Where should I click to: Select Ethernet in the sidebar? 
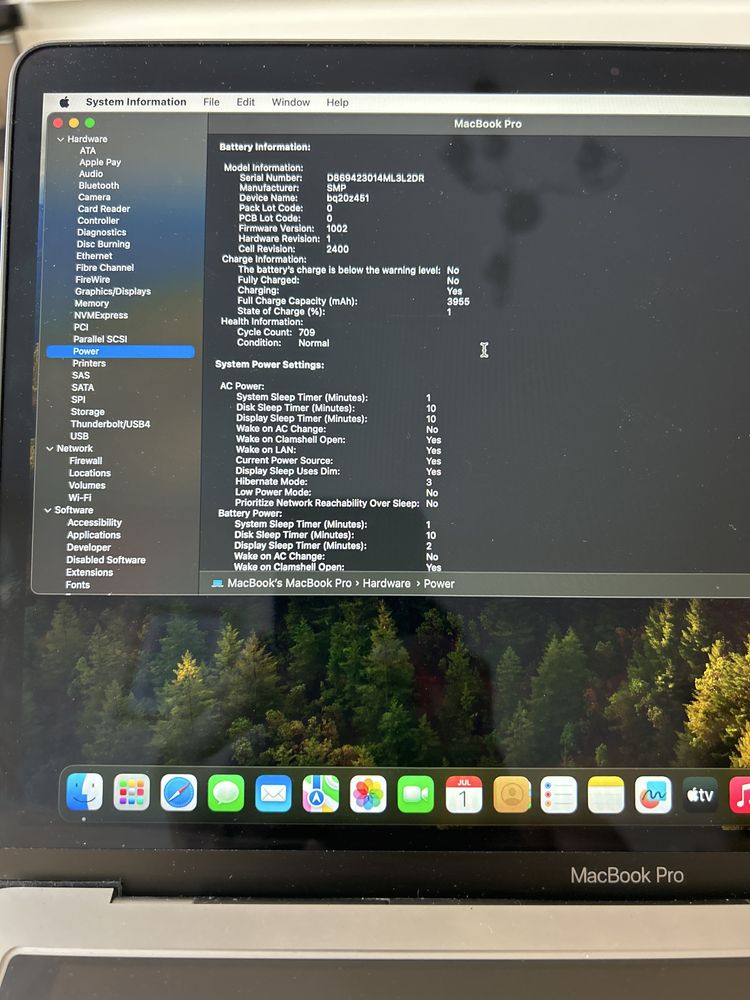tap(94, 256)
